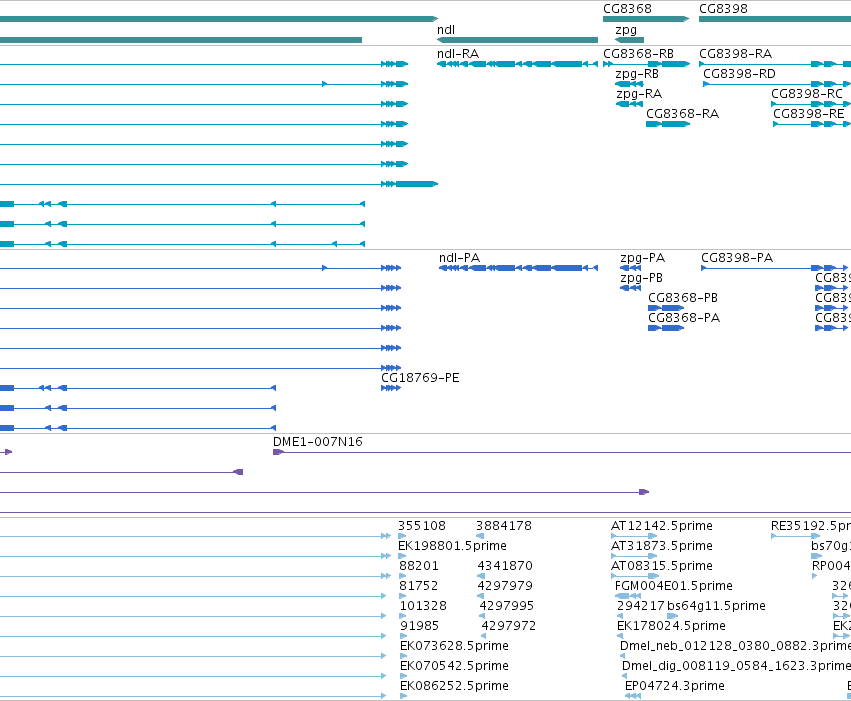
Task: Open EST bs64g11.5prime
Action: (716, 606)
